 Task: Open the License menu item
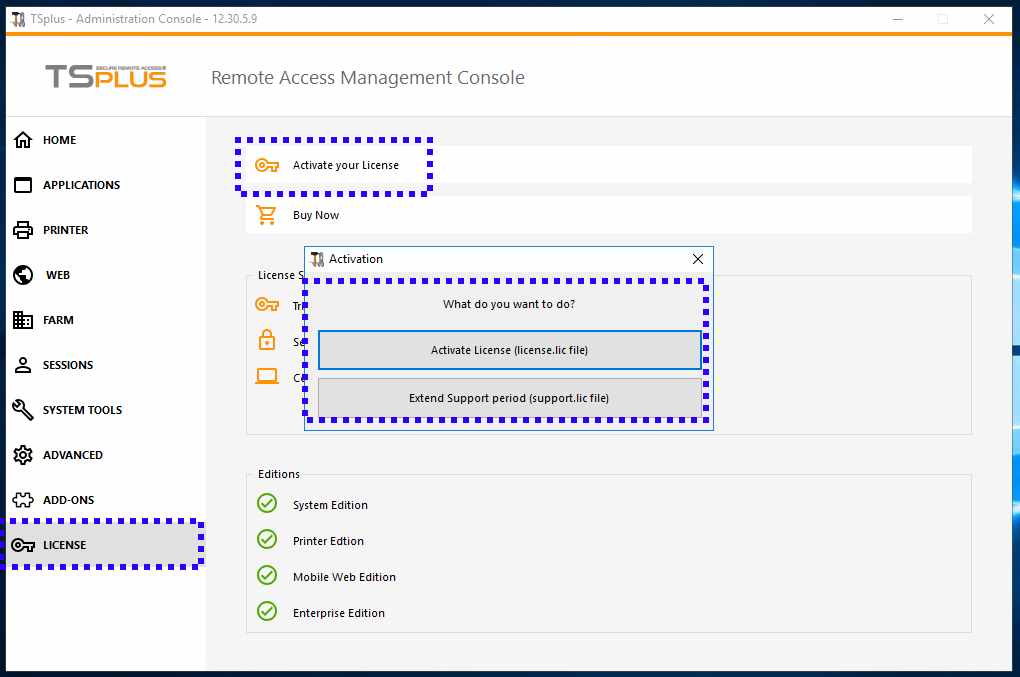(x=64, y=545)
